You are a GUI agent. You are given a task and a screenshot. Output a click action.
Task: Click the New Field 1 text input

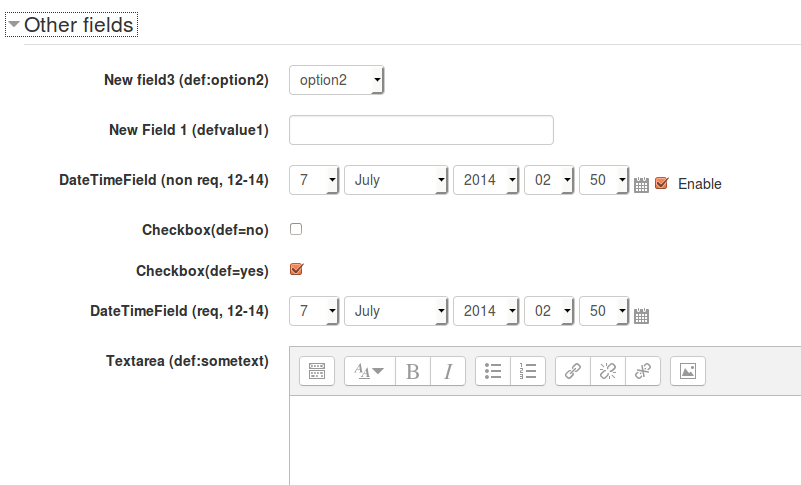point(421,130)
